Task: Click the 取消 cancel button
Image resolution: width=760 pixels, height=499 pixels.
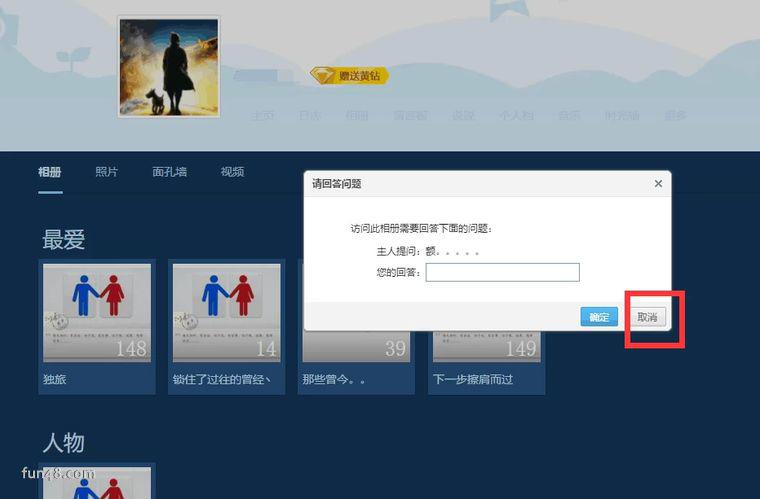Action: (x=647, y=317)
